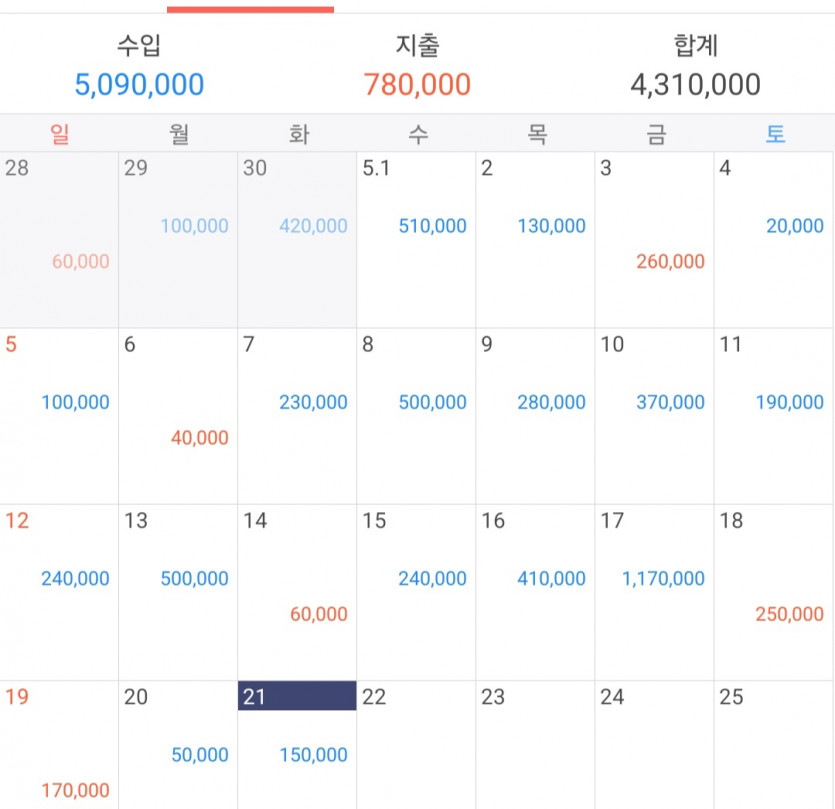The height and width of the screenshot is (809, 835).
Task: Select the April 28 cell
Action: pyautogui.click(x=59, y=240)
